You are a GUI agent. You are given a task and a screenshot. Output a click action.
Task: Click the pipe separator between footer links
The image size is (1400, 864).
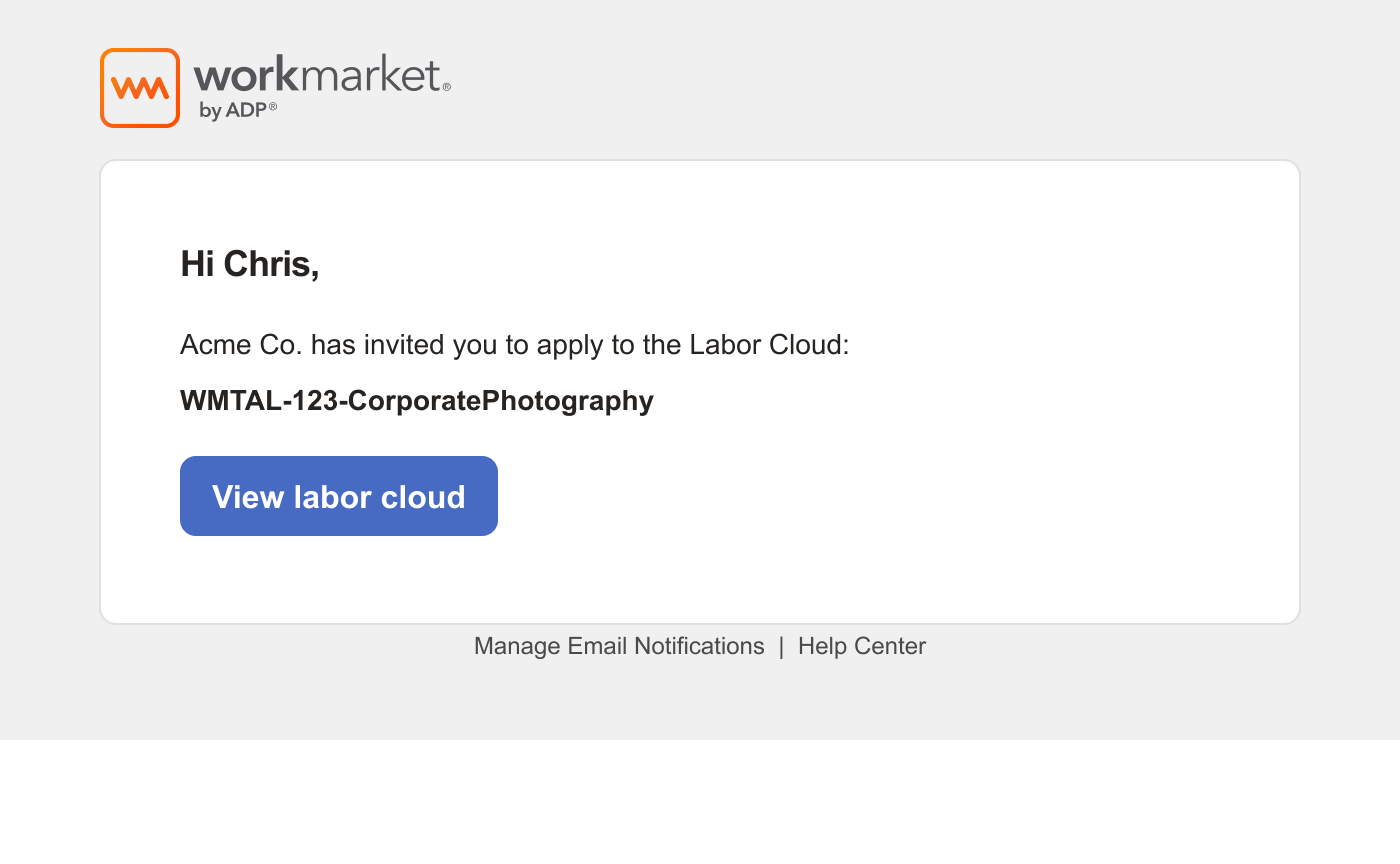(781, 646)
